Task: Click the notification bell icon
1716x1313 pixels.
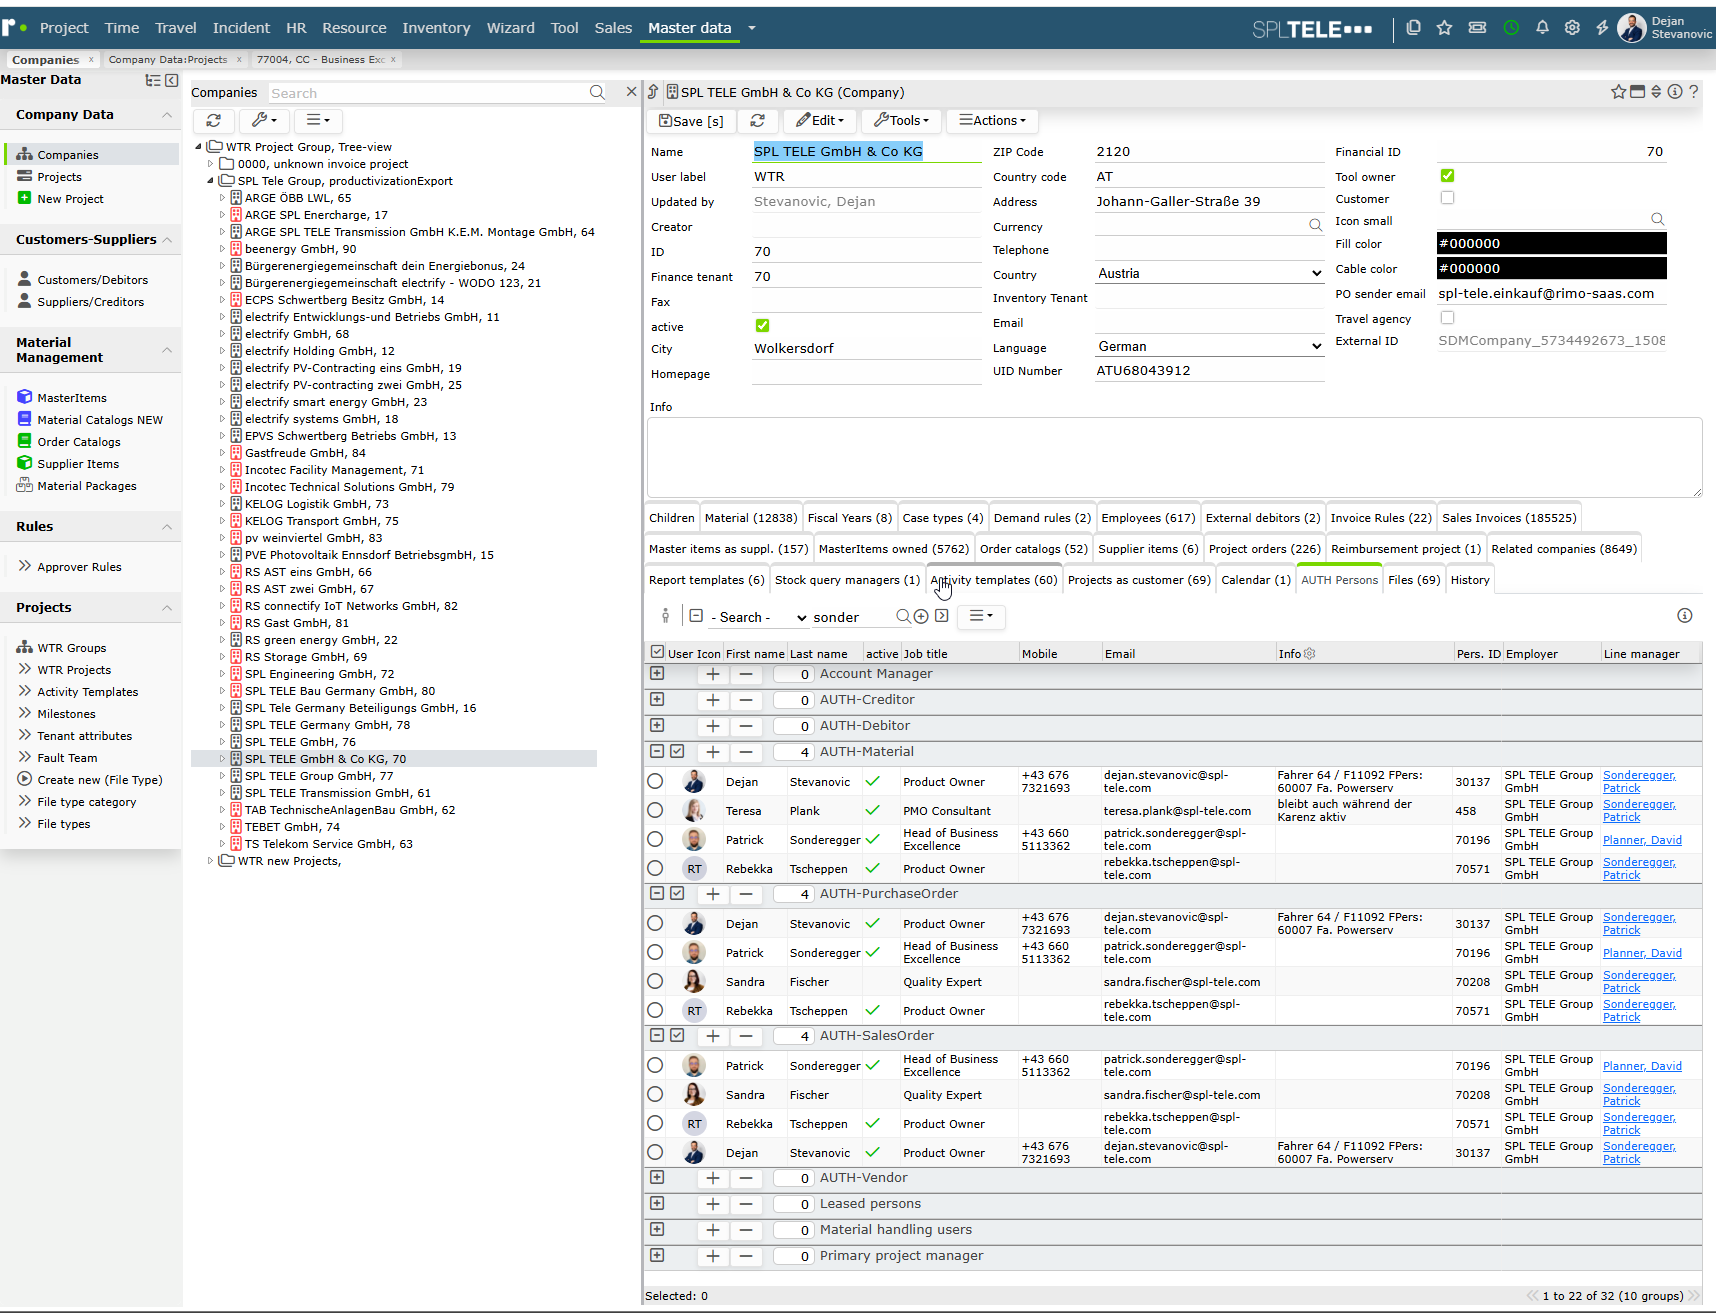Action: 1542,28
